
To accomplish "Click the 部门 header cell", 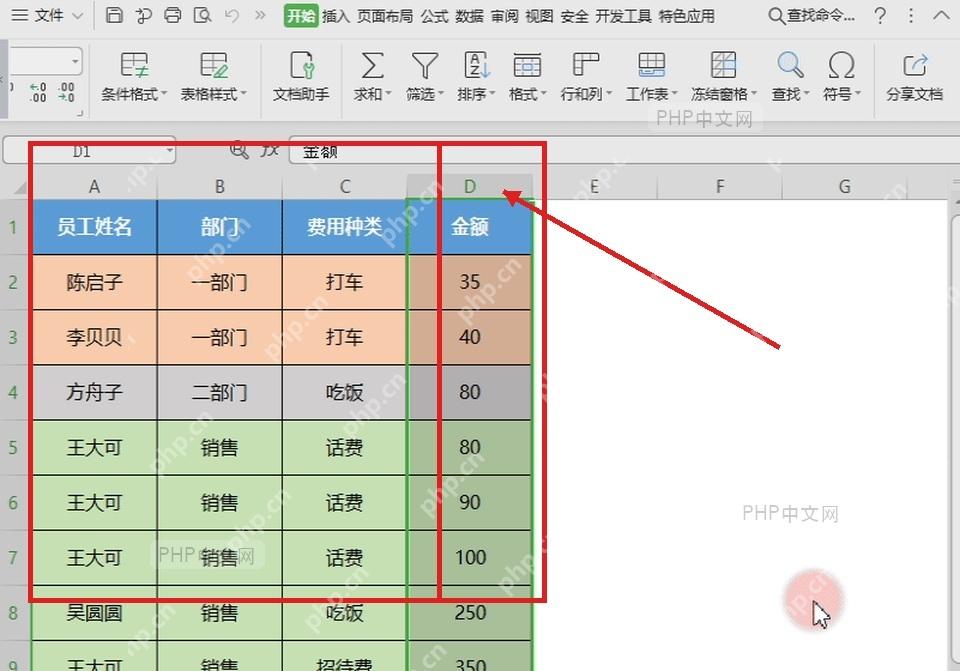I will click(220, 227).
